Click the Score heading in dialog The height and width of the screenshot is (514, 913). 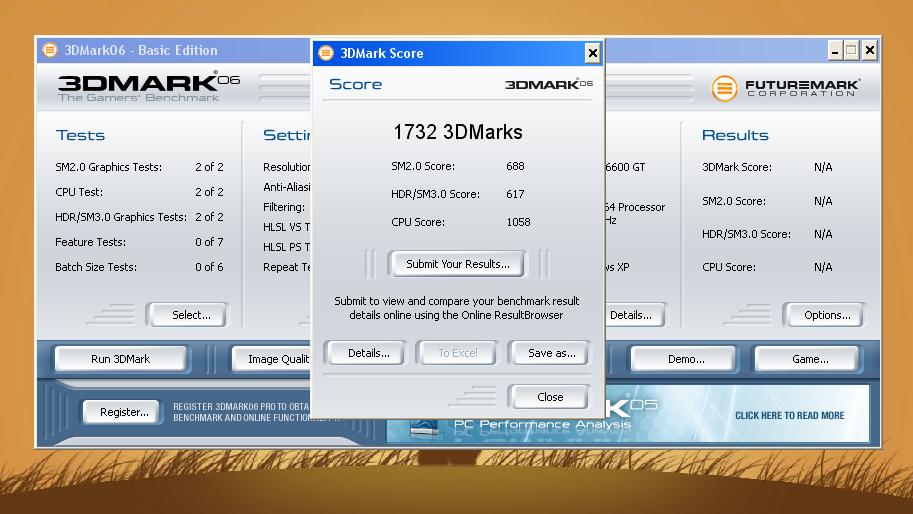coord(355,84)
